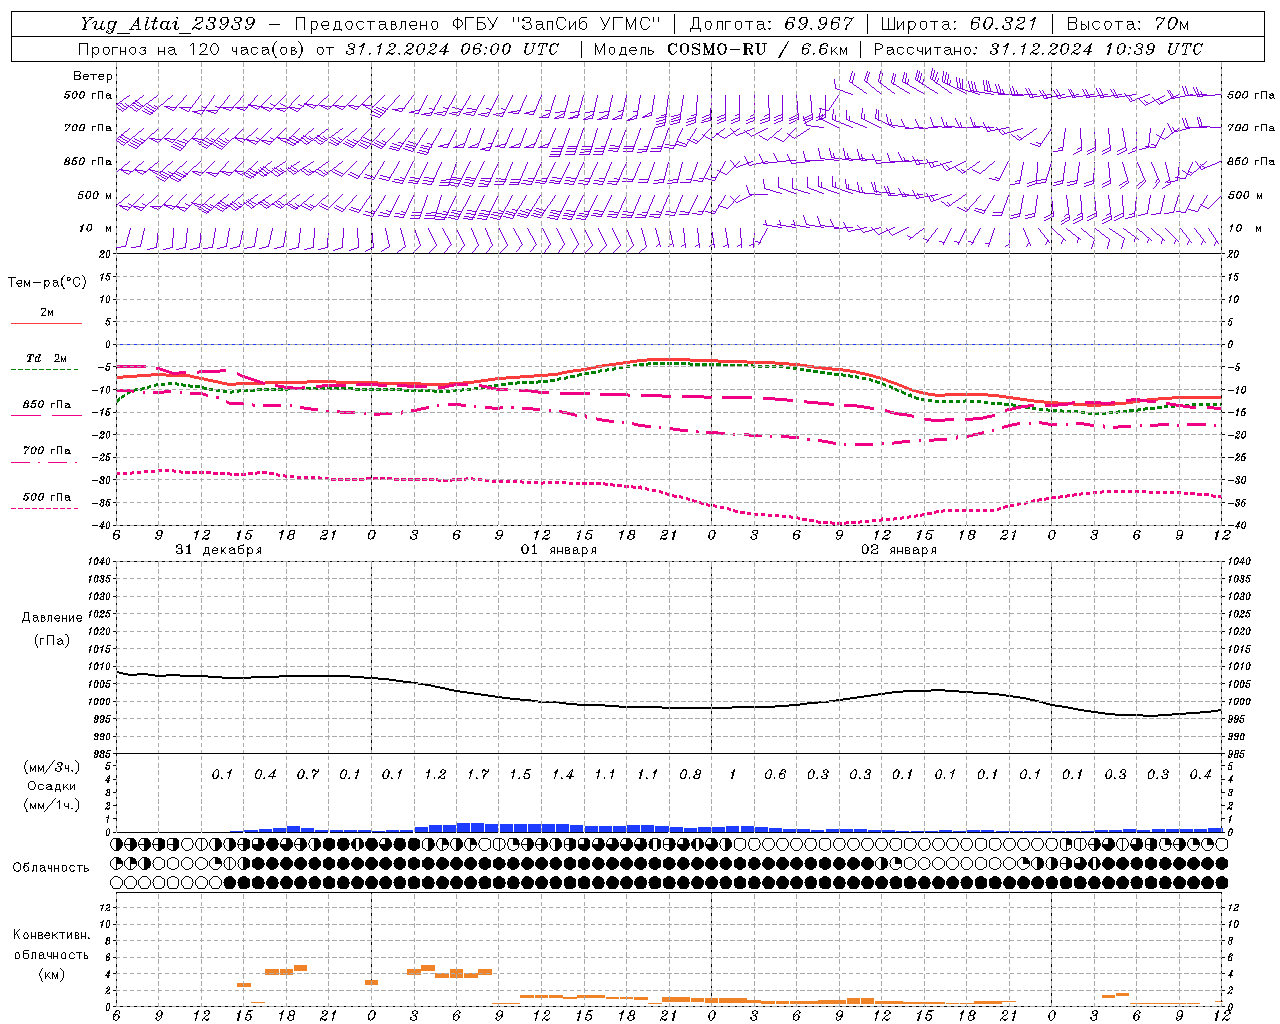Click the Рассчитано: 31.12.2024 10:39 UTC timestamp
Screen dimensions: 1280x1024
(1038, 49)
